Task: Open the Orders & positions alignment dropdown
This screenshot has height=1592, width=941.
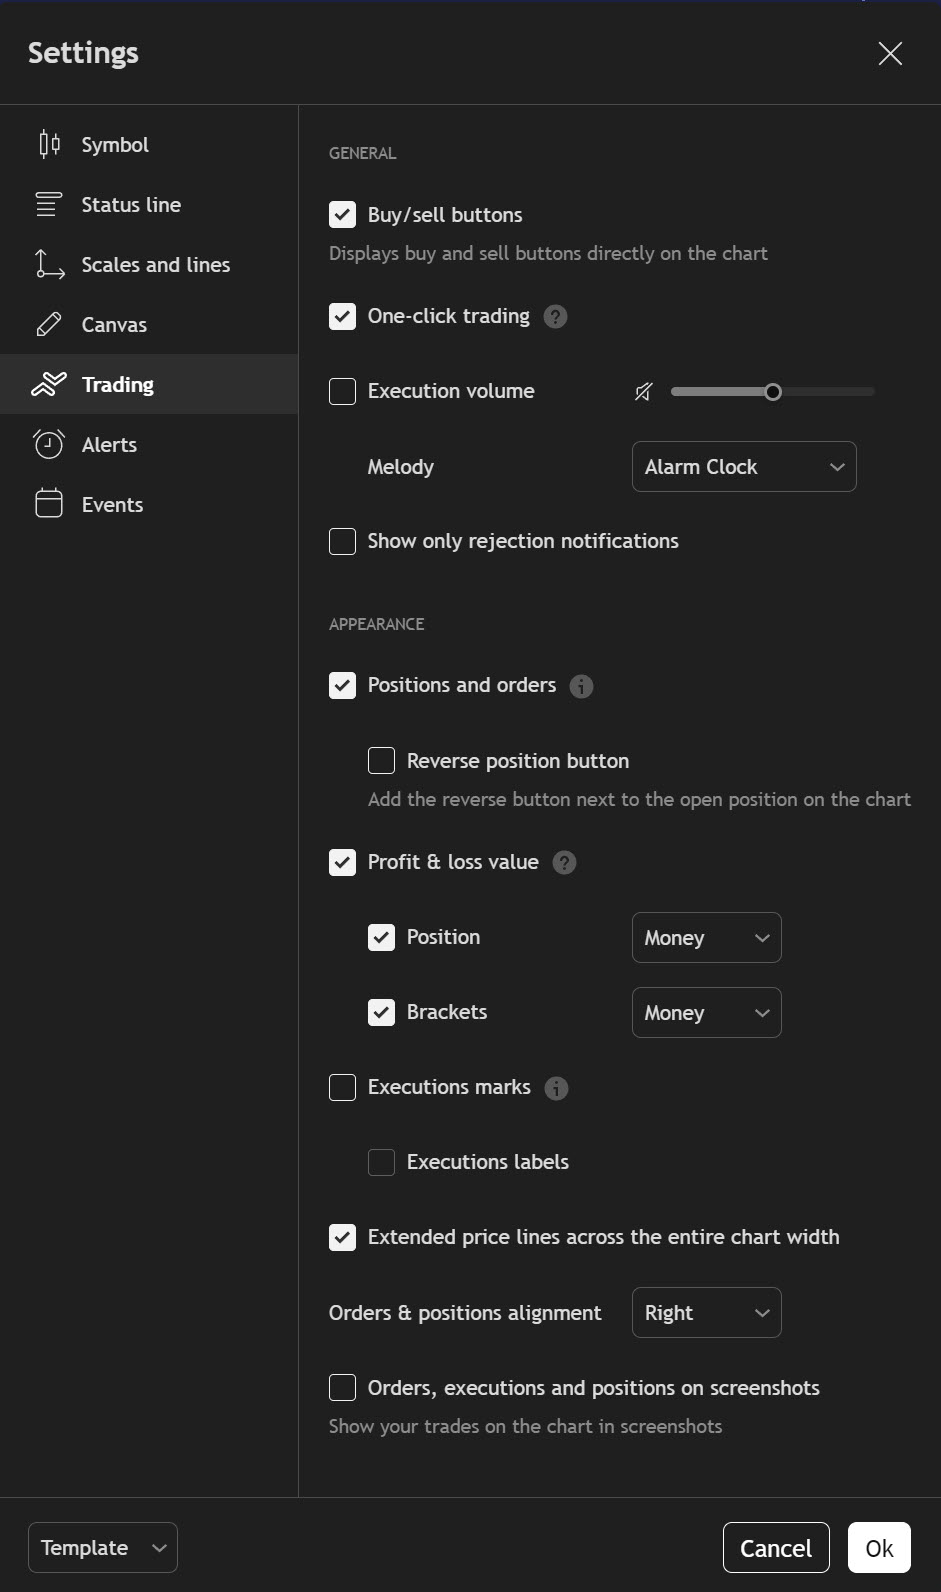Action: pyautogui.click(x=706, y=1313)
